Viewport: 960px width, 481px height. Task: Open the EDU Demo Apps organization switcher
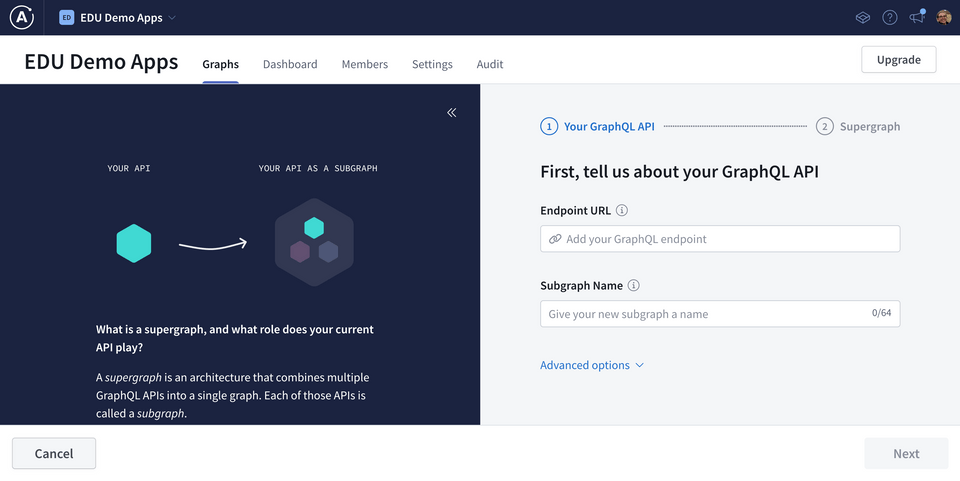pyautogui.click(x=118, y=18)
